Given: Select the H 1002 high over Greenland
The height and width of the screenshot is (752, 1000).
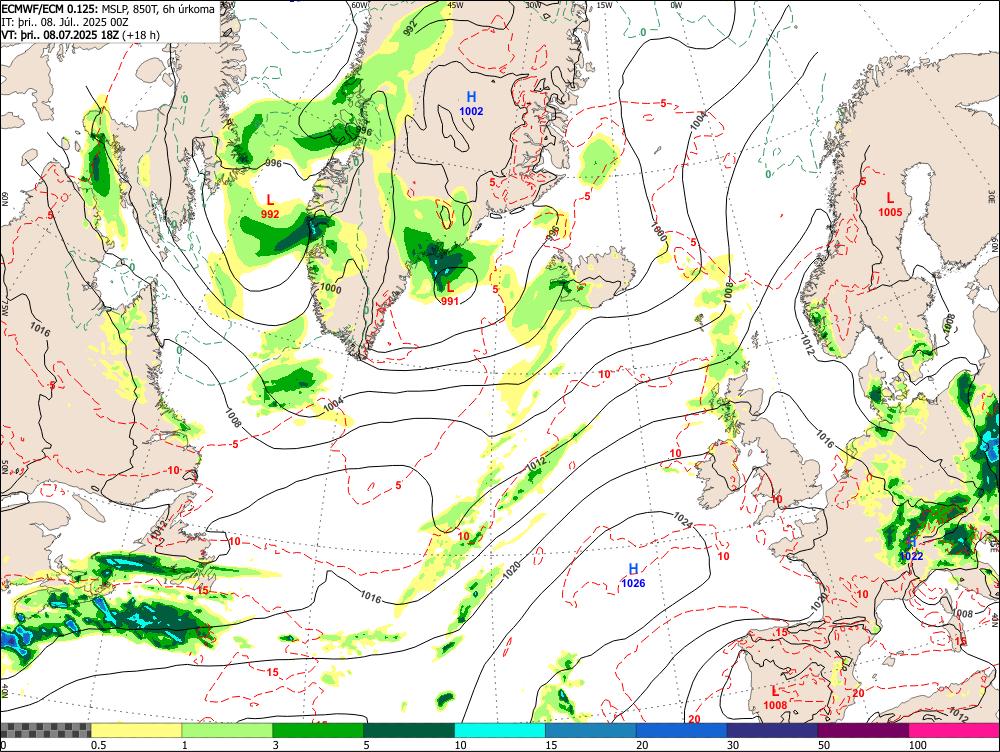Looking at the screenshot, I should 471,103.
